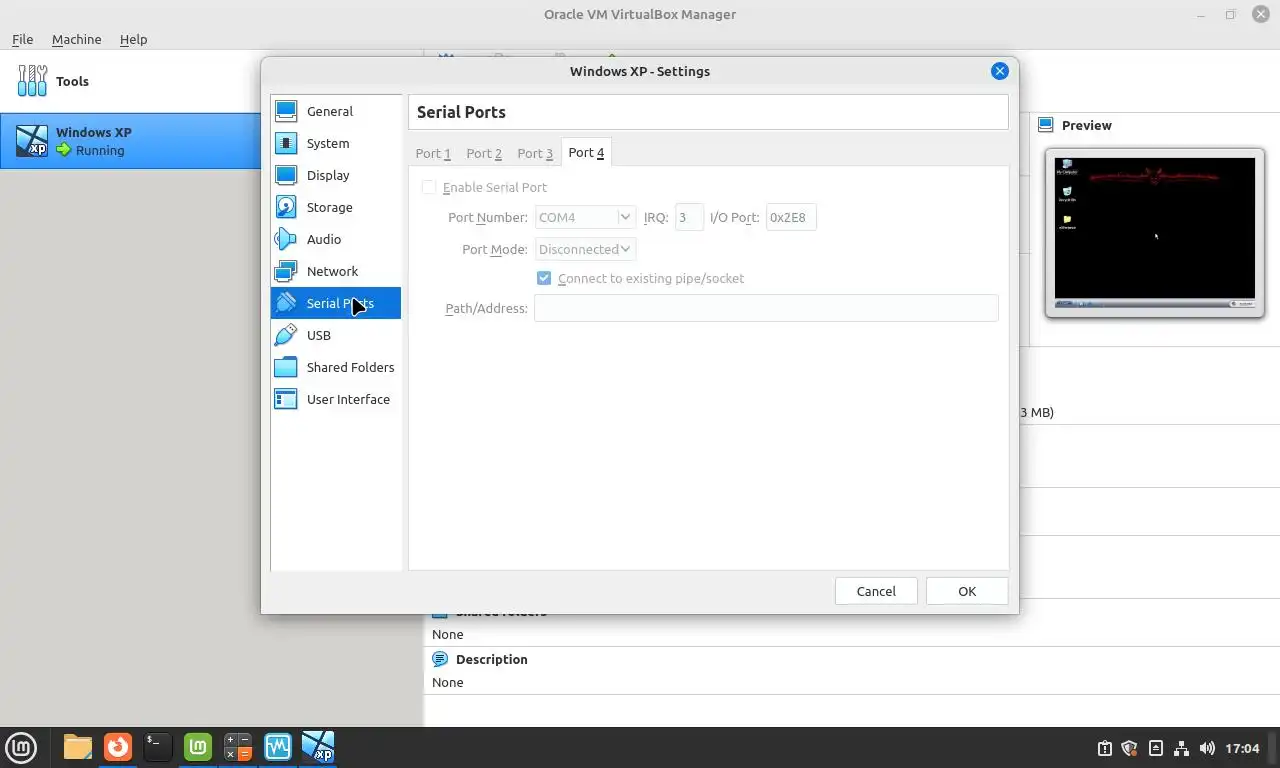
Task: Open the Linux Mint start menu
Action: coord(21,747)
